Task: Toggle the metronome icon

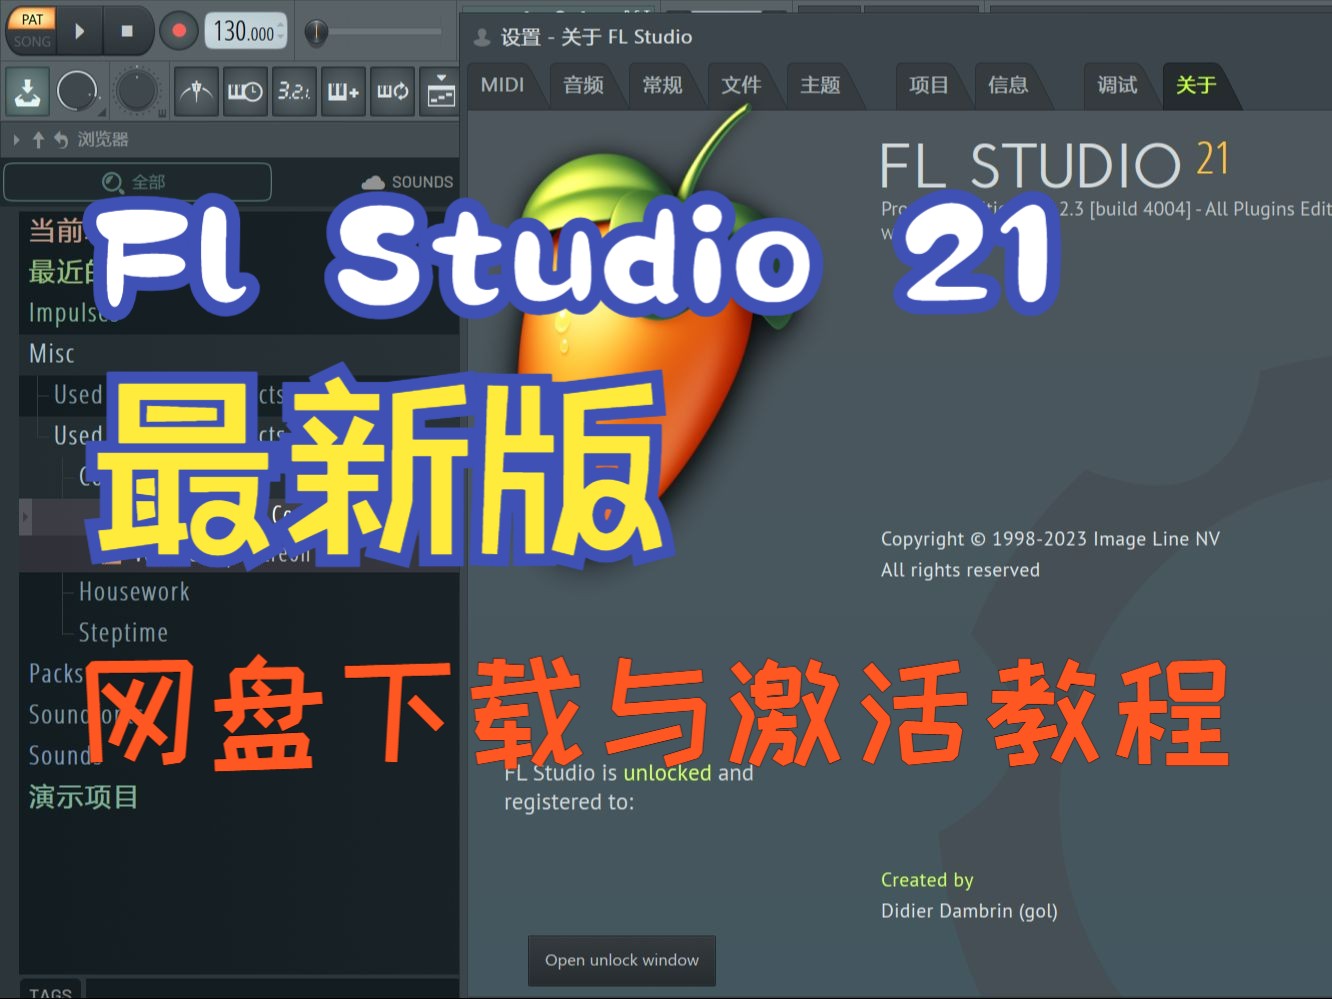Action: tap(196, 92)
